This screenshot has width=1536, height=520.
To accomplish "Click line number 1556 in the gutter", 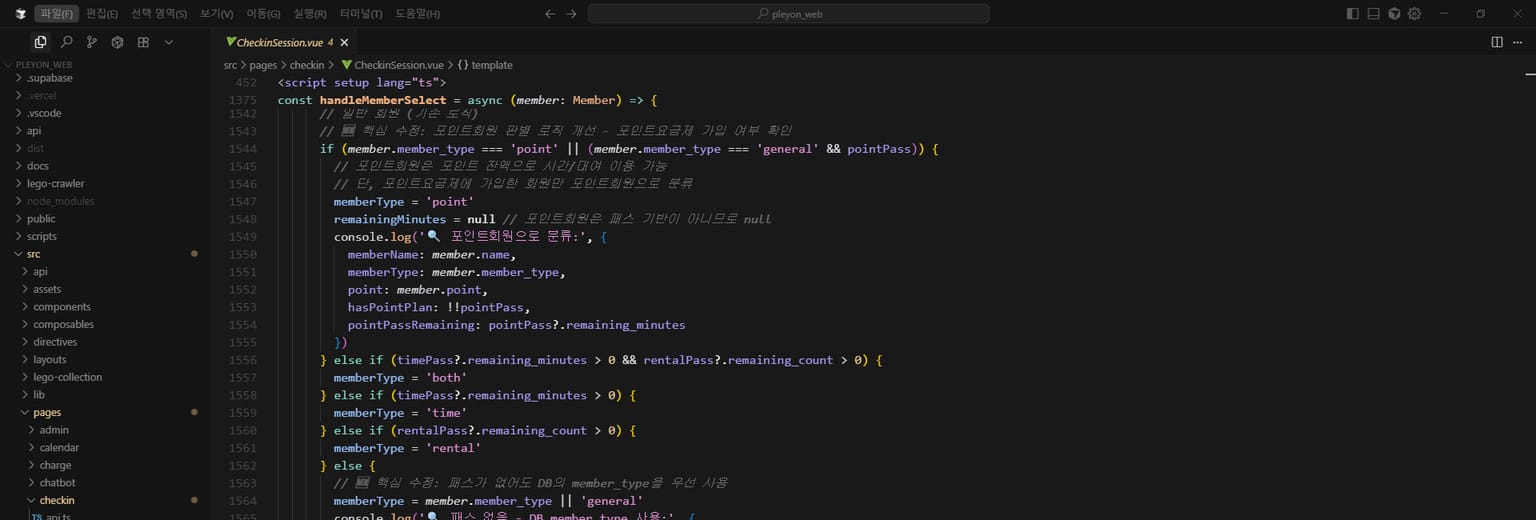I will pyautogui.click(x=243, y=360).
